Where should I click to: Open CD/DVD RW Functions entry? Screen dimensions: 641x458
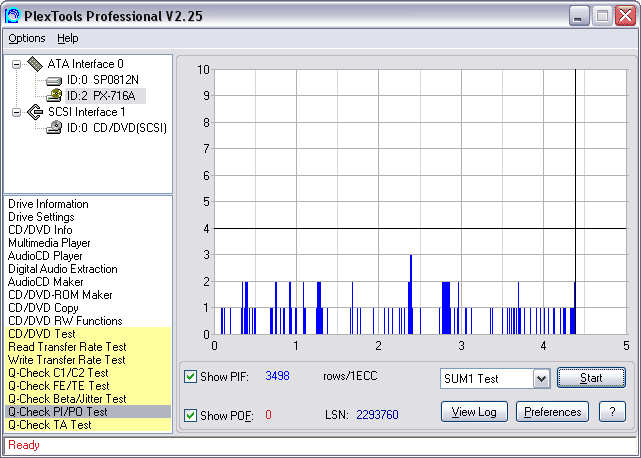(x=65, y=321)
